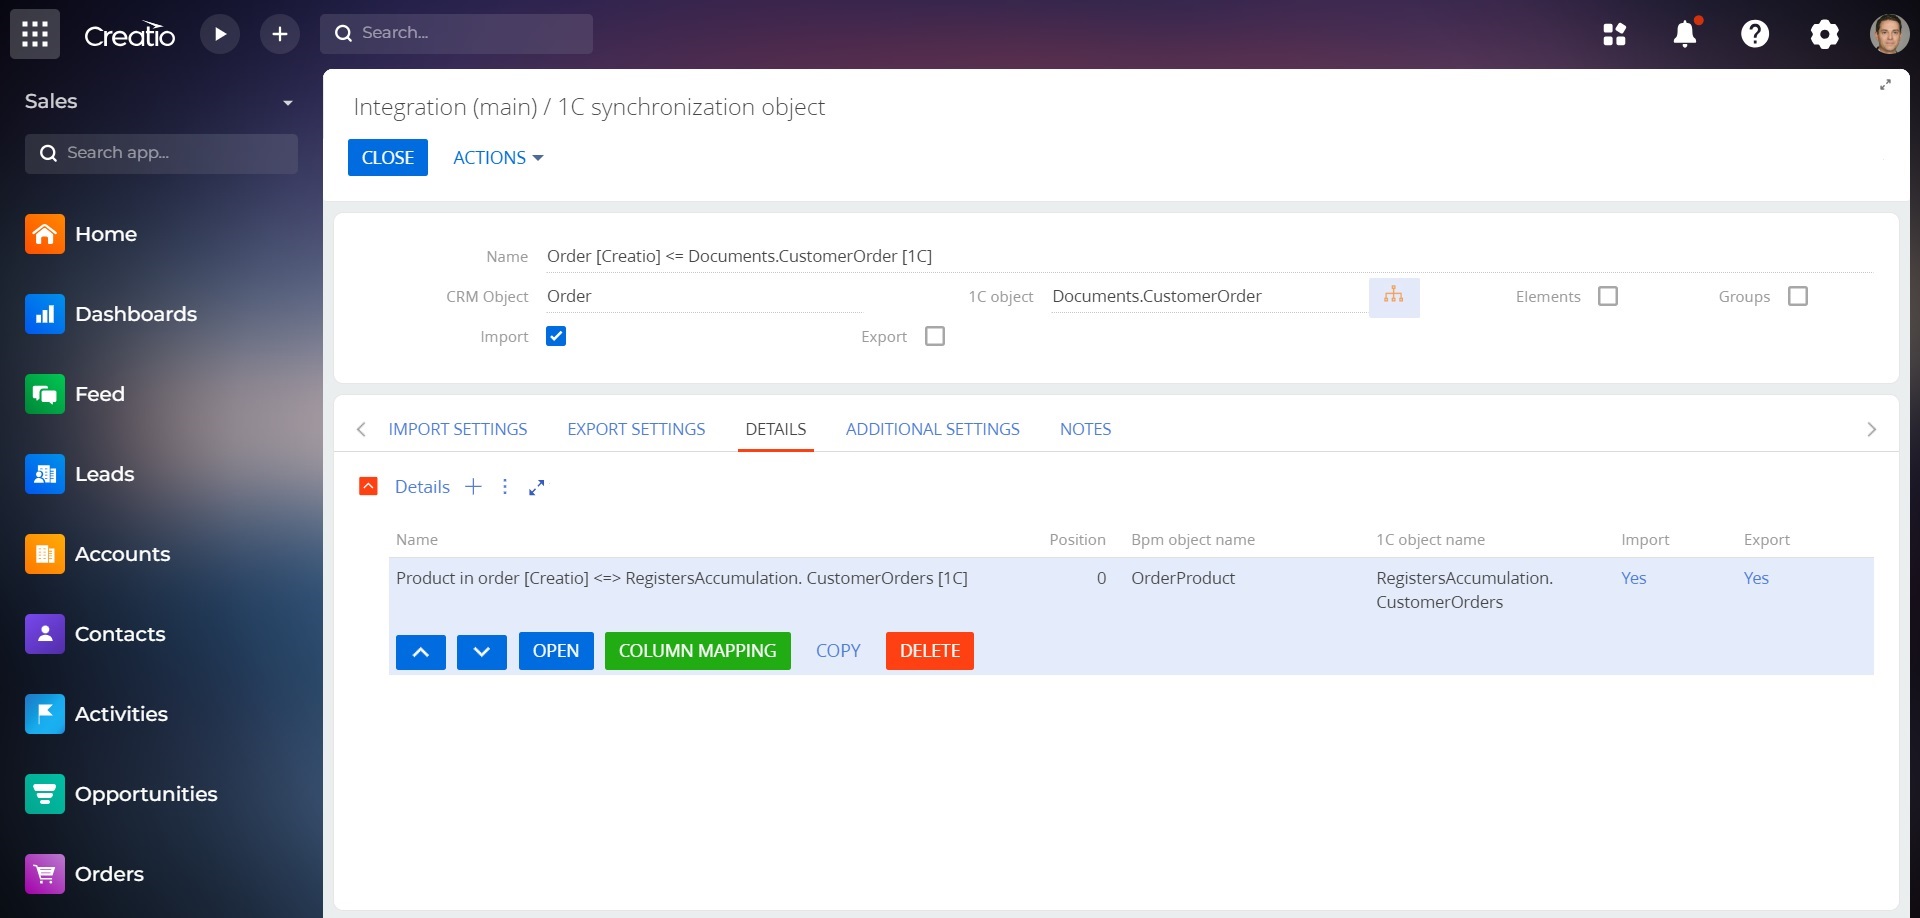Click the Activities flag icon

(45, 714)
